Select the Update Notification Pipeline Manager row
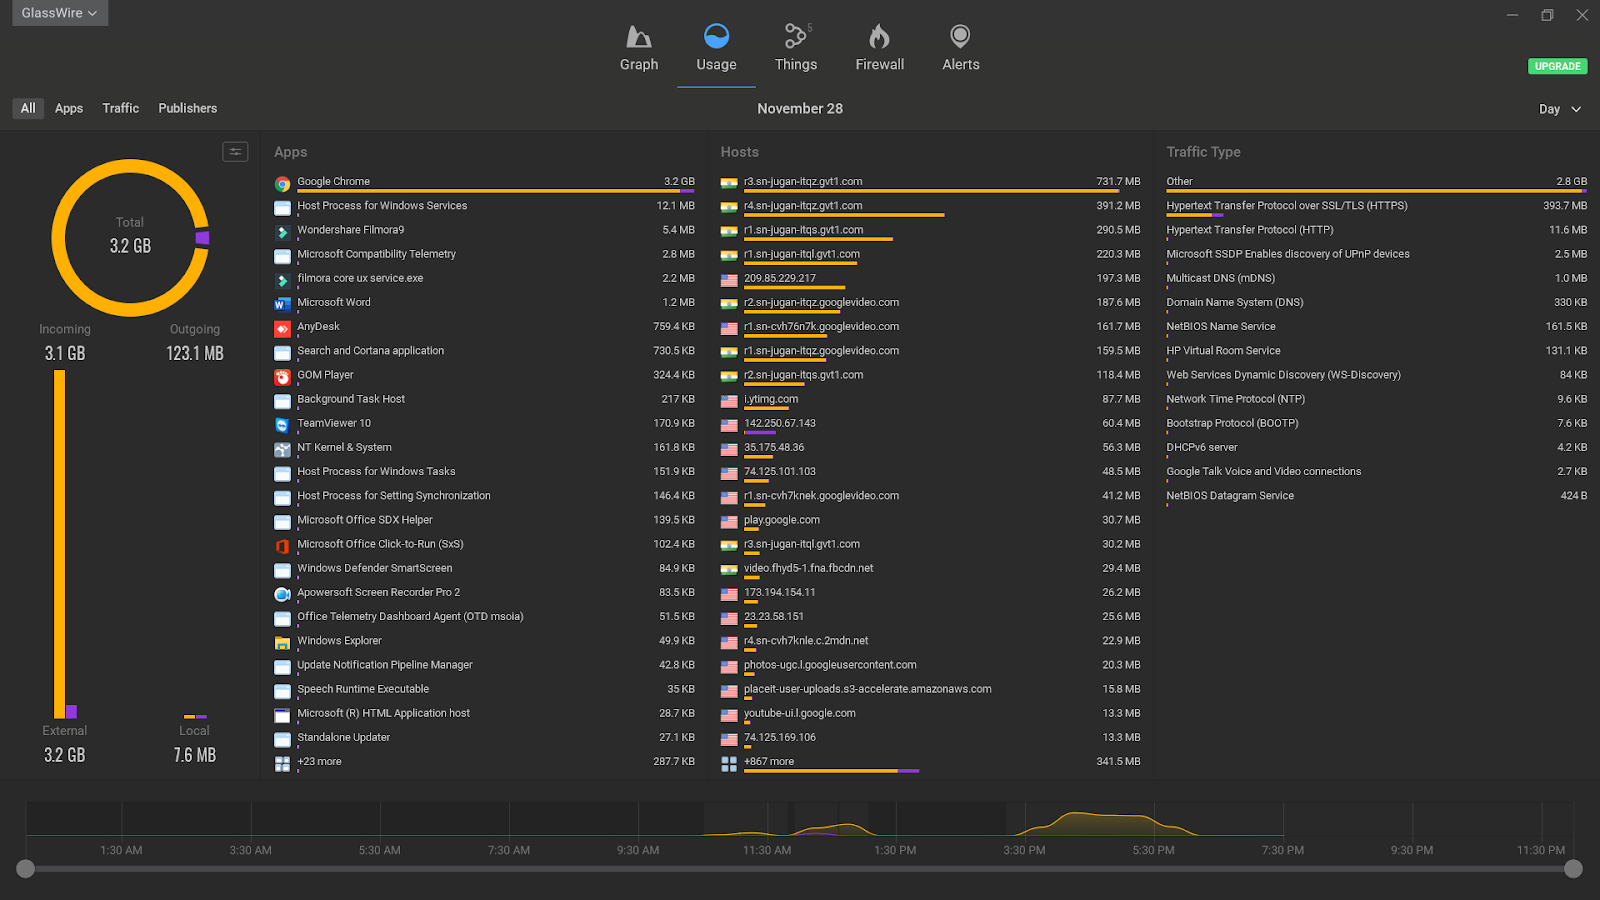1600x900 pixels. pos(484,666)
